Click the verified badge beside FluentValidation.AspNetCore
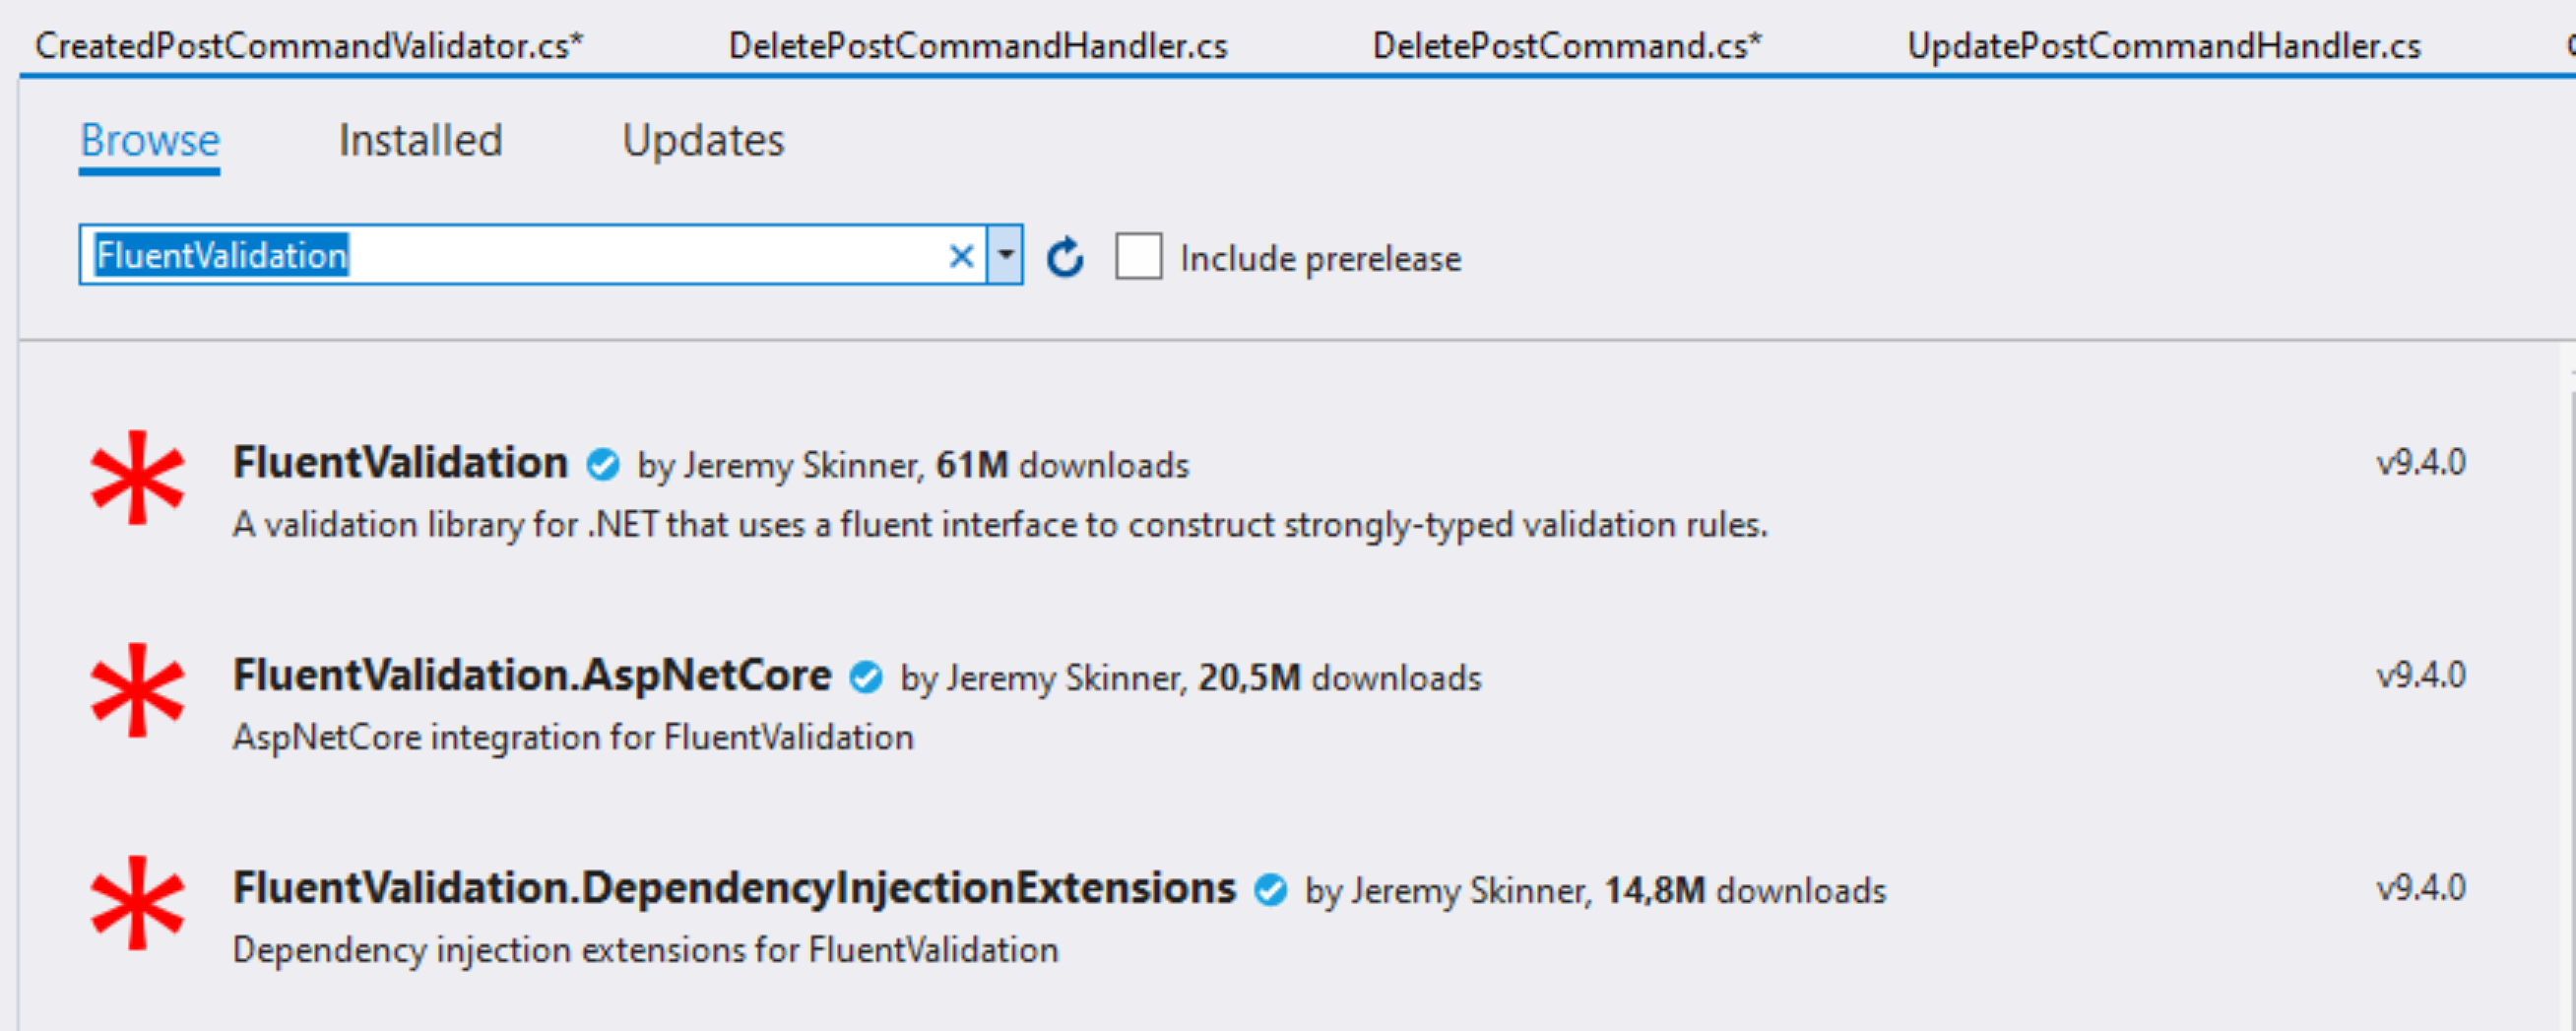The image size is (2576, 1031). pyautogui.click(x=866, y=678)
